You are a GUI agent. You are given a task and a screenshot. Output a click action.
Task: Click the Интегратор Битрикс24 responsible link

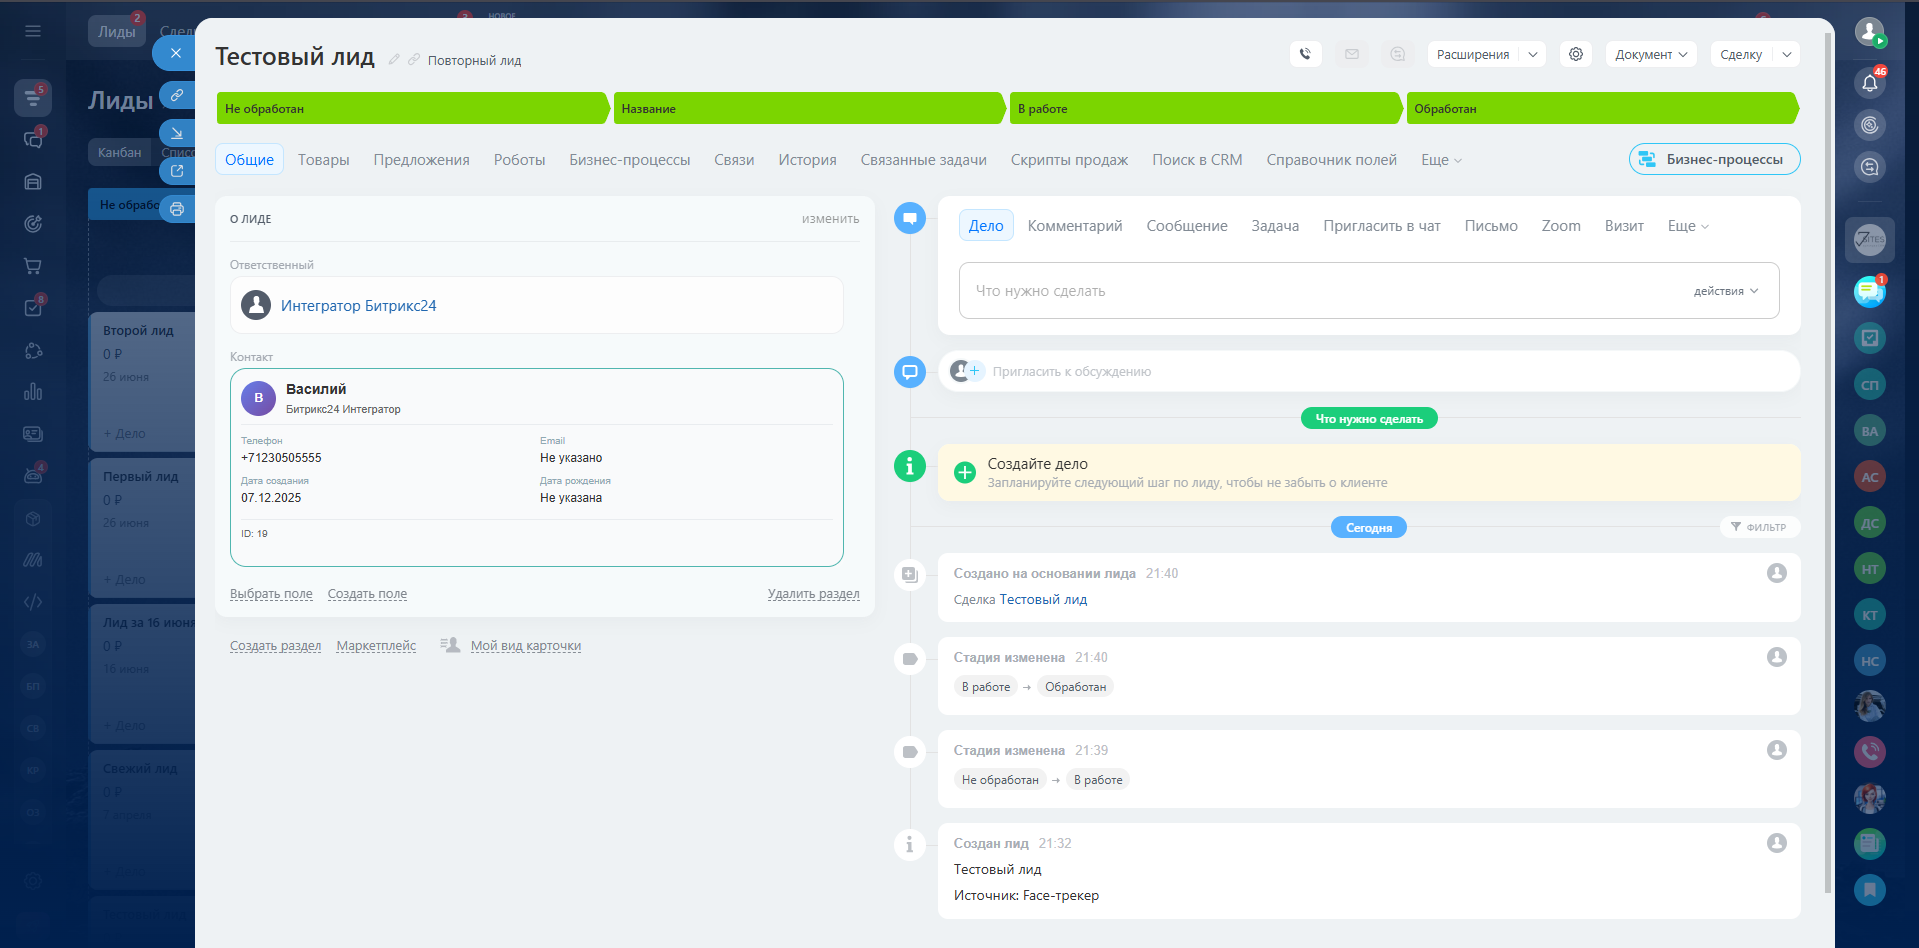click(x=358, y=306)
